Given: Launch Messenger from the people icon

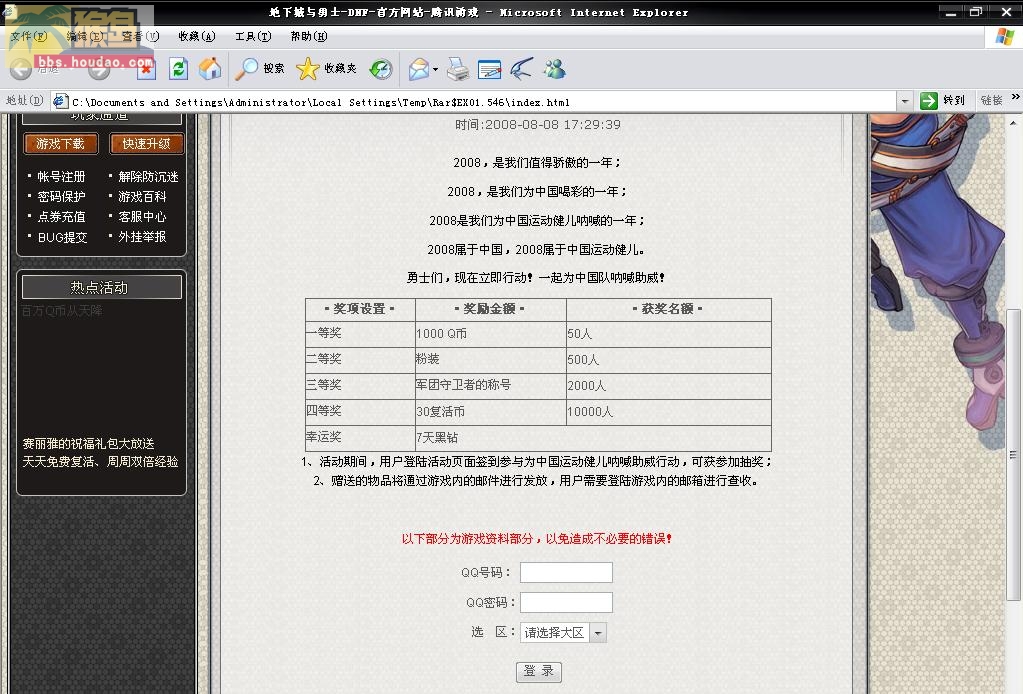Looking at the screenshot, I should 555,69.
